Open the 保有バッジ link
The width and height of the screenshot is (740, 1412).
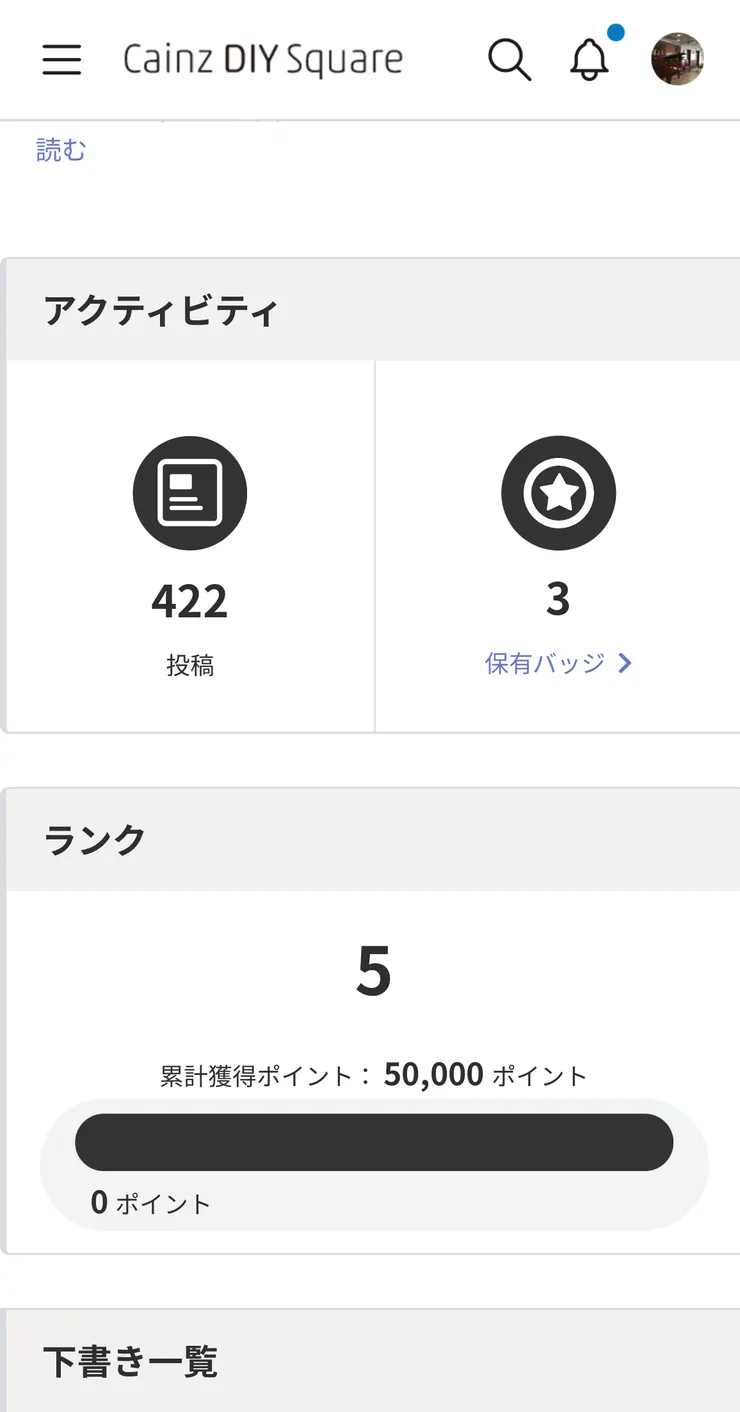(545, 663)
